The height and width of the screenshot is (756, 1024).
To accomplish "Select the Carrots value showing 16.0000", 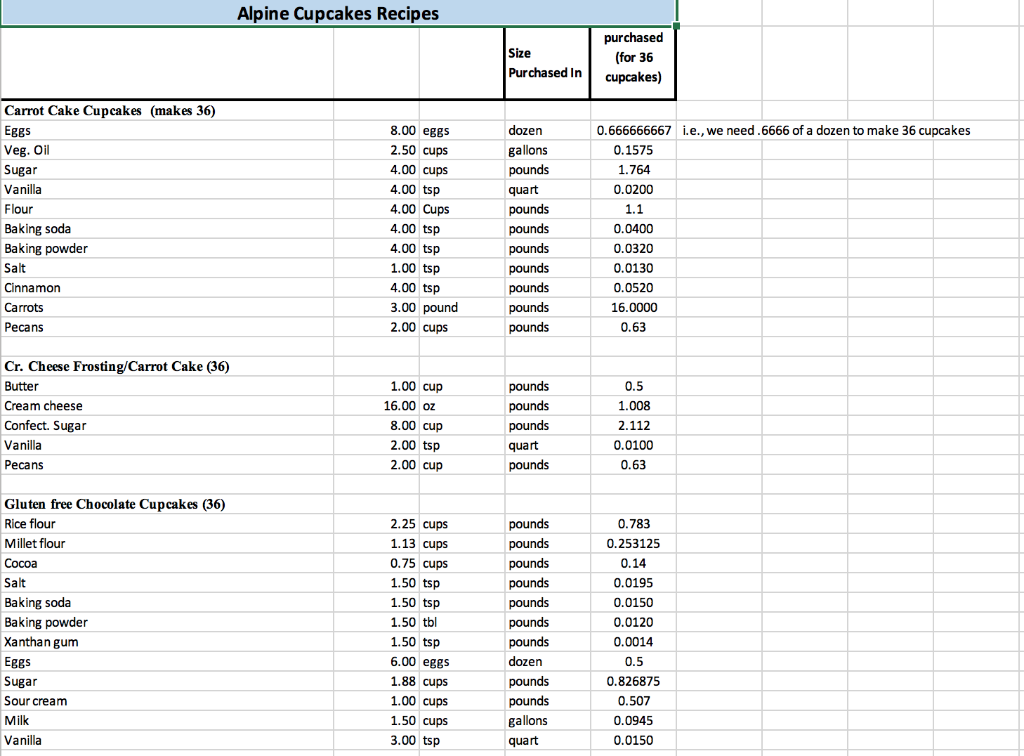I will [633, 307].
